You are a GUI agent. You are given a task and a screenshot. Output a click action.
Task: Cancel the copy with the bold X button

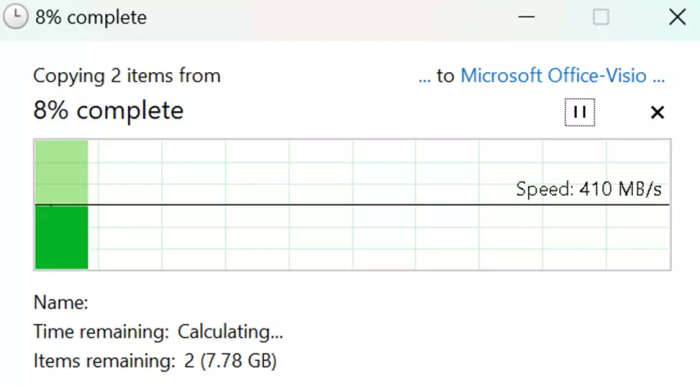[657, 112]
